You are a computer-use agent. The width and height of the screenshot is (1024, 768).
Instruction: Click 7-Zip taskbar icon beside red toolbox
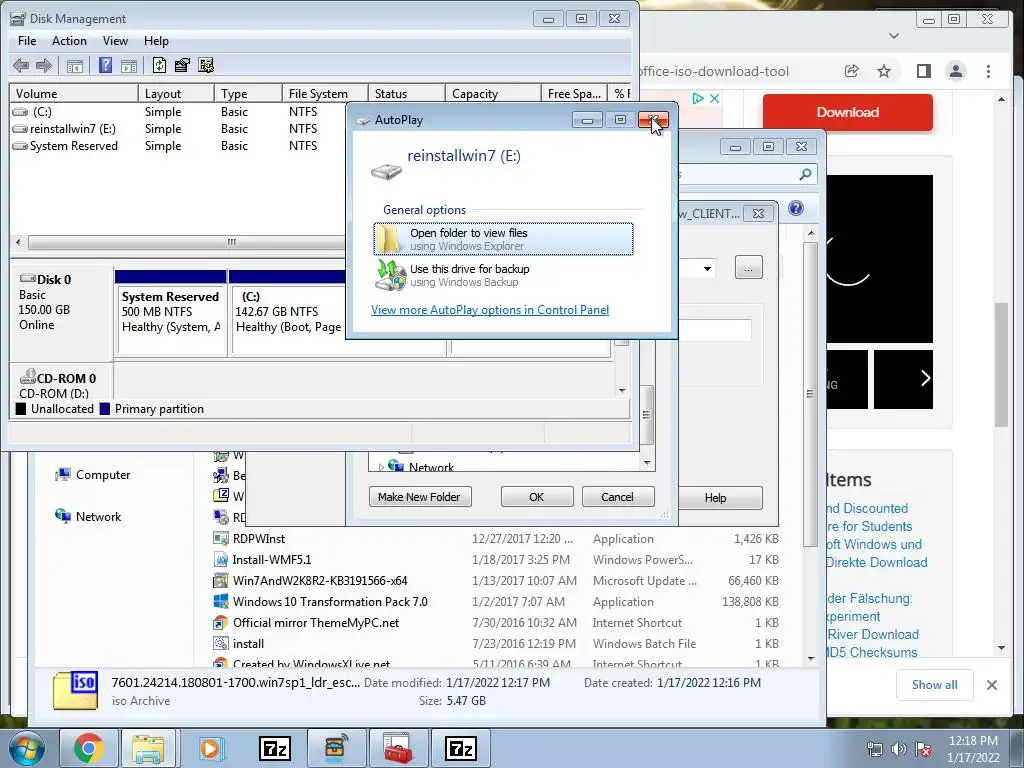460,748
